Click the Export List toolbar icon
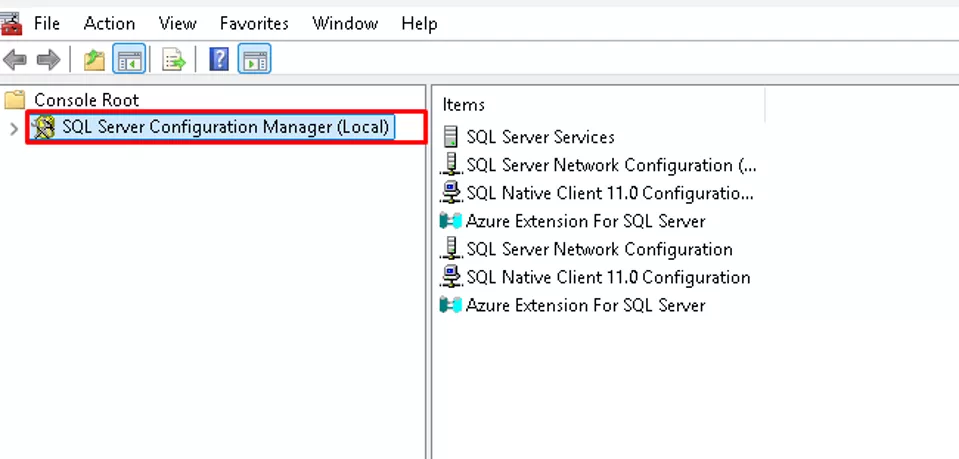 tap(174, 60)
